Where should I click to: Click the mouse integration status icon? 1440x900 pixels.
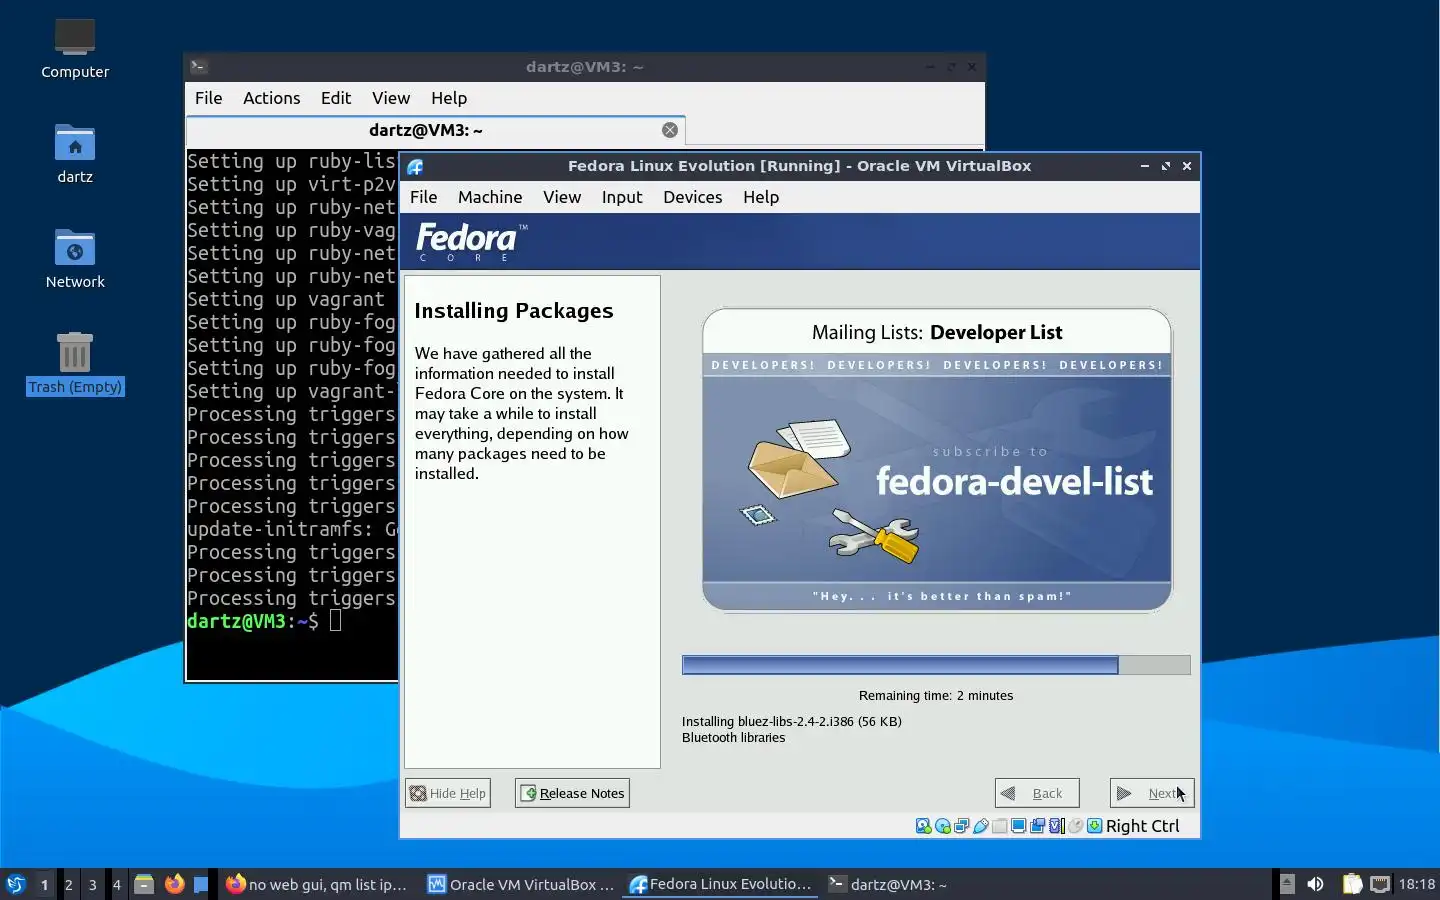pos(1075,826)
